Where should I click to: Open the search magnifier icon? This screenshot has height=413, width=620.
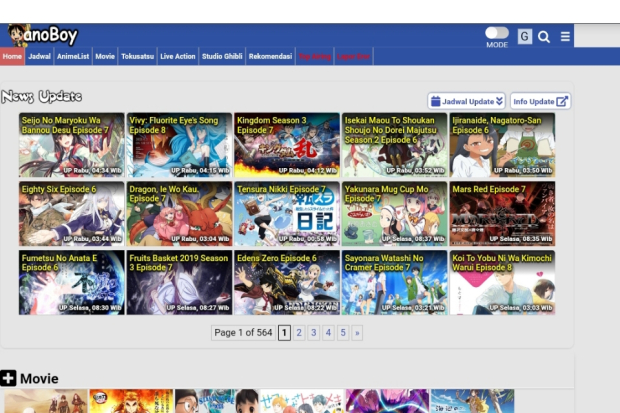544,37
